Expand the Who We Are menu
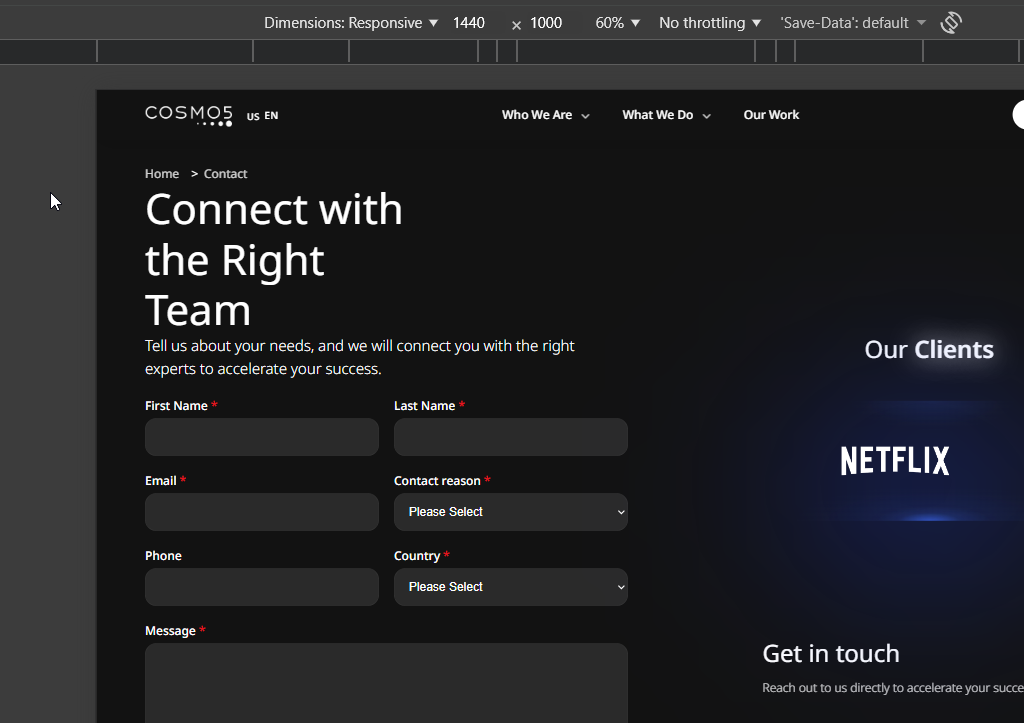The image size is (1024, 723). click(x=545, y=115)
